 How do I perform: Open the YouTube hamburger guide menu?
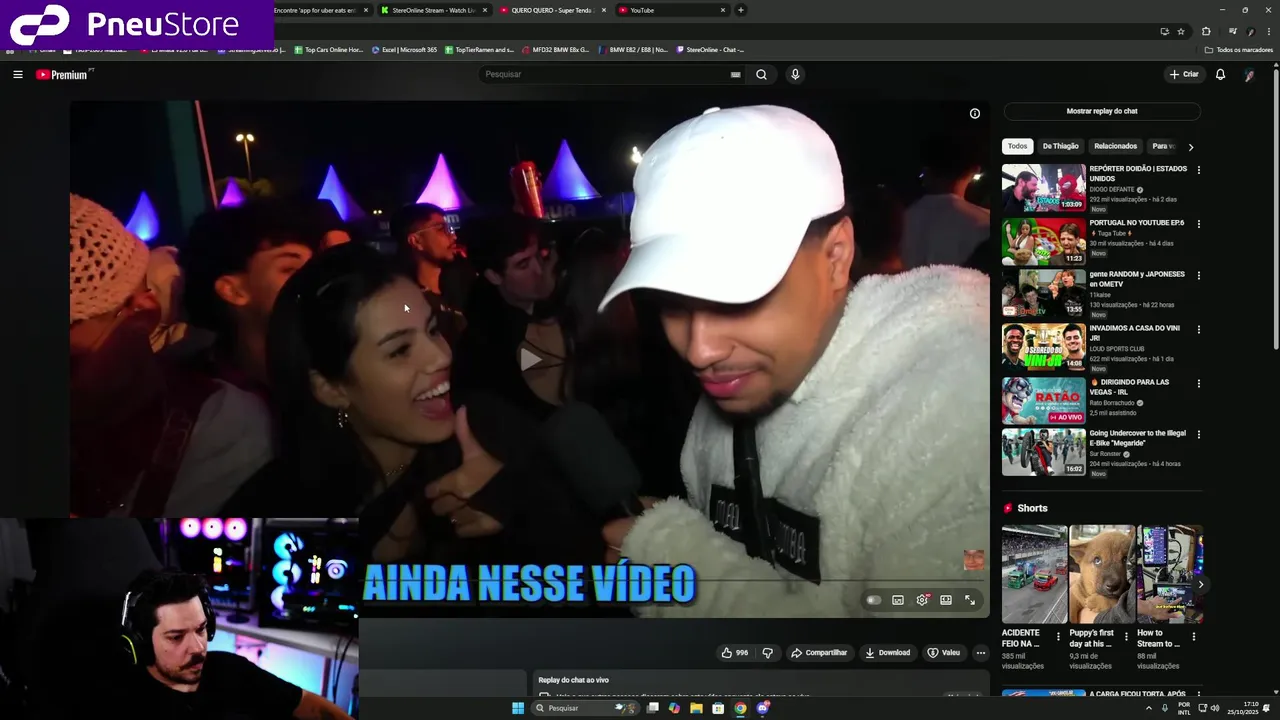[17, 74]
